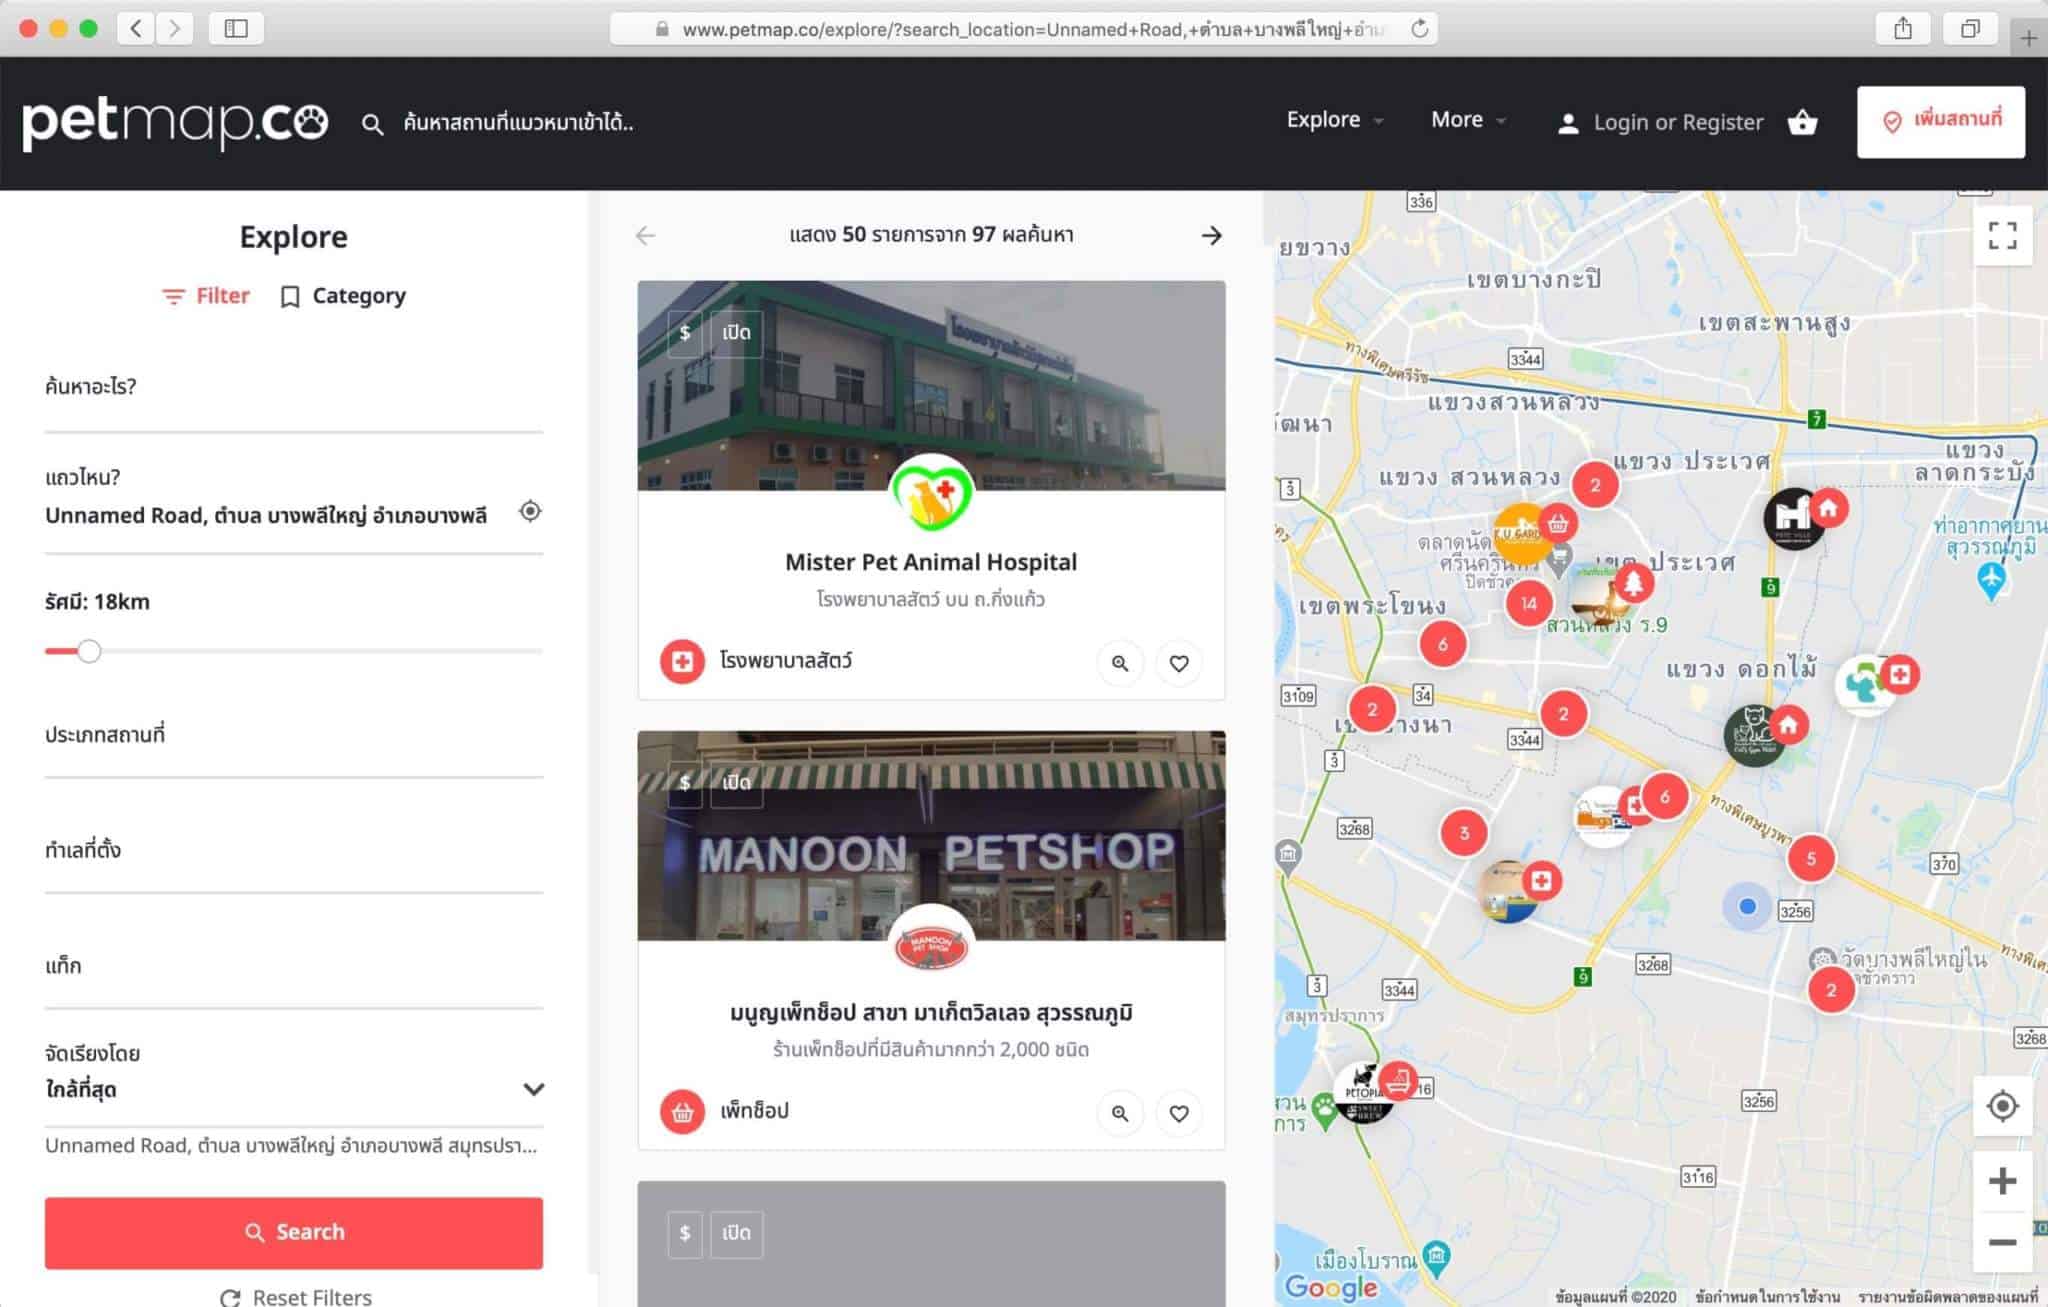The height and width of the screenshot is (1307, 2048).
Task: Click the red petshop basket category icon
Action: (x=682, y=1111)
